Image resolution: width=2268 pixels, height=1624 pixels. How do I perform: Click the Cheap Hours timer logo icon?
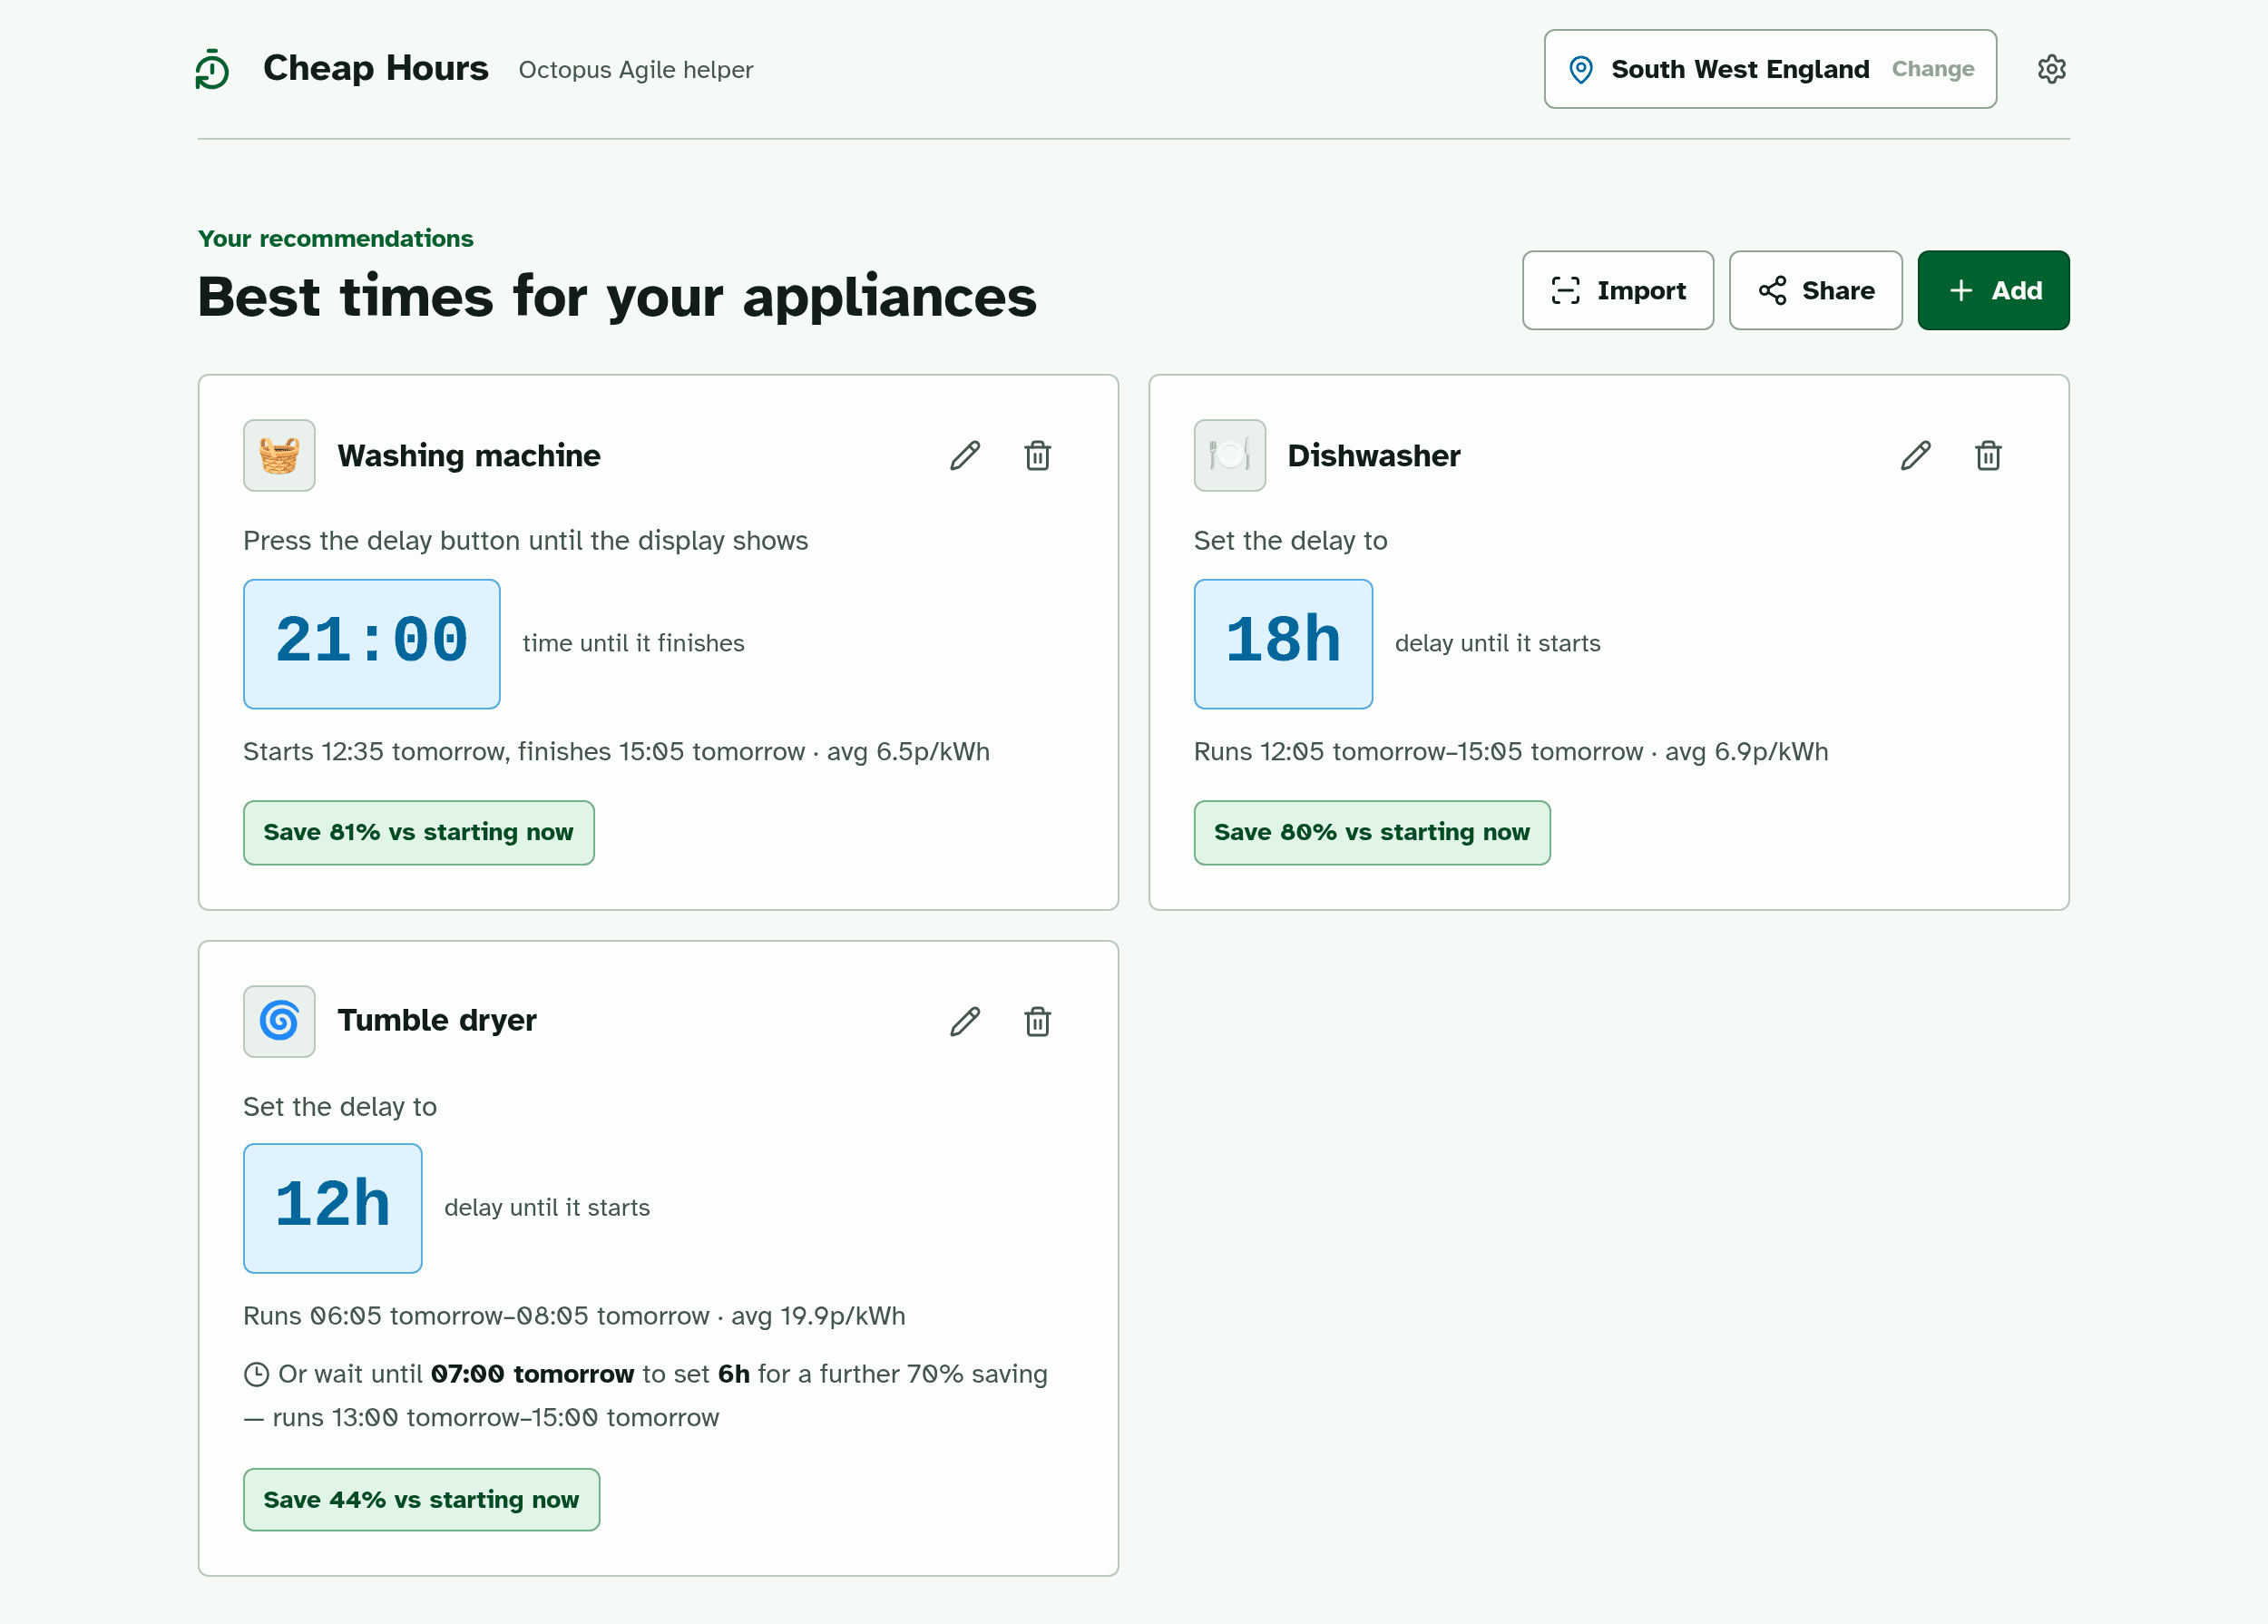(212, 69)
